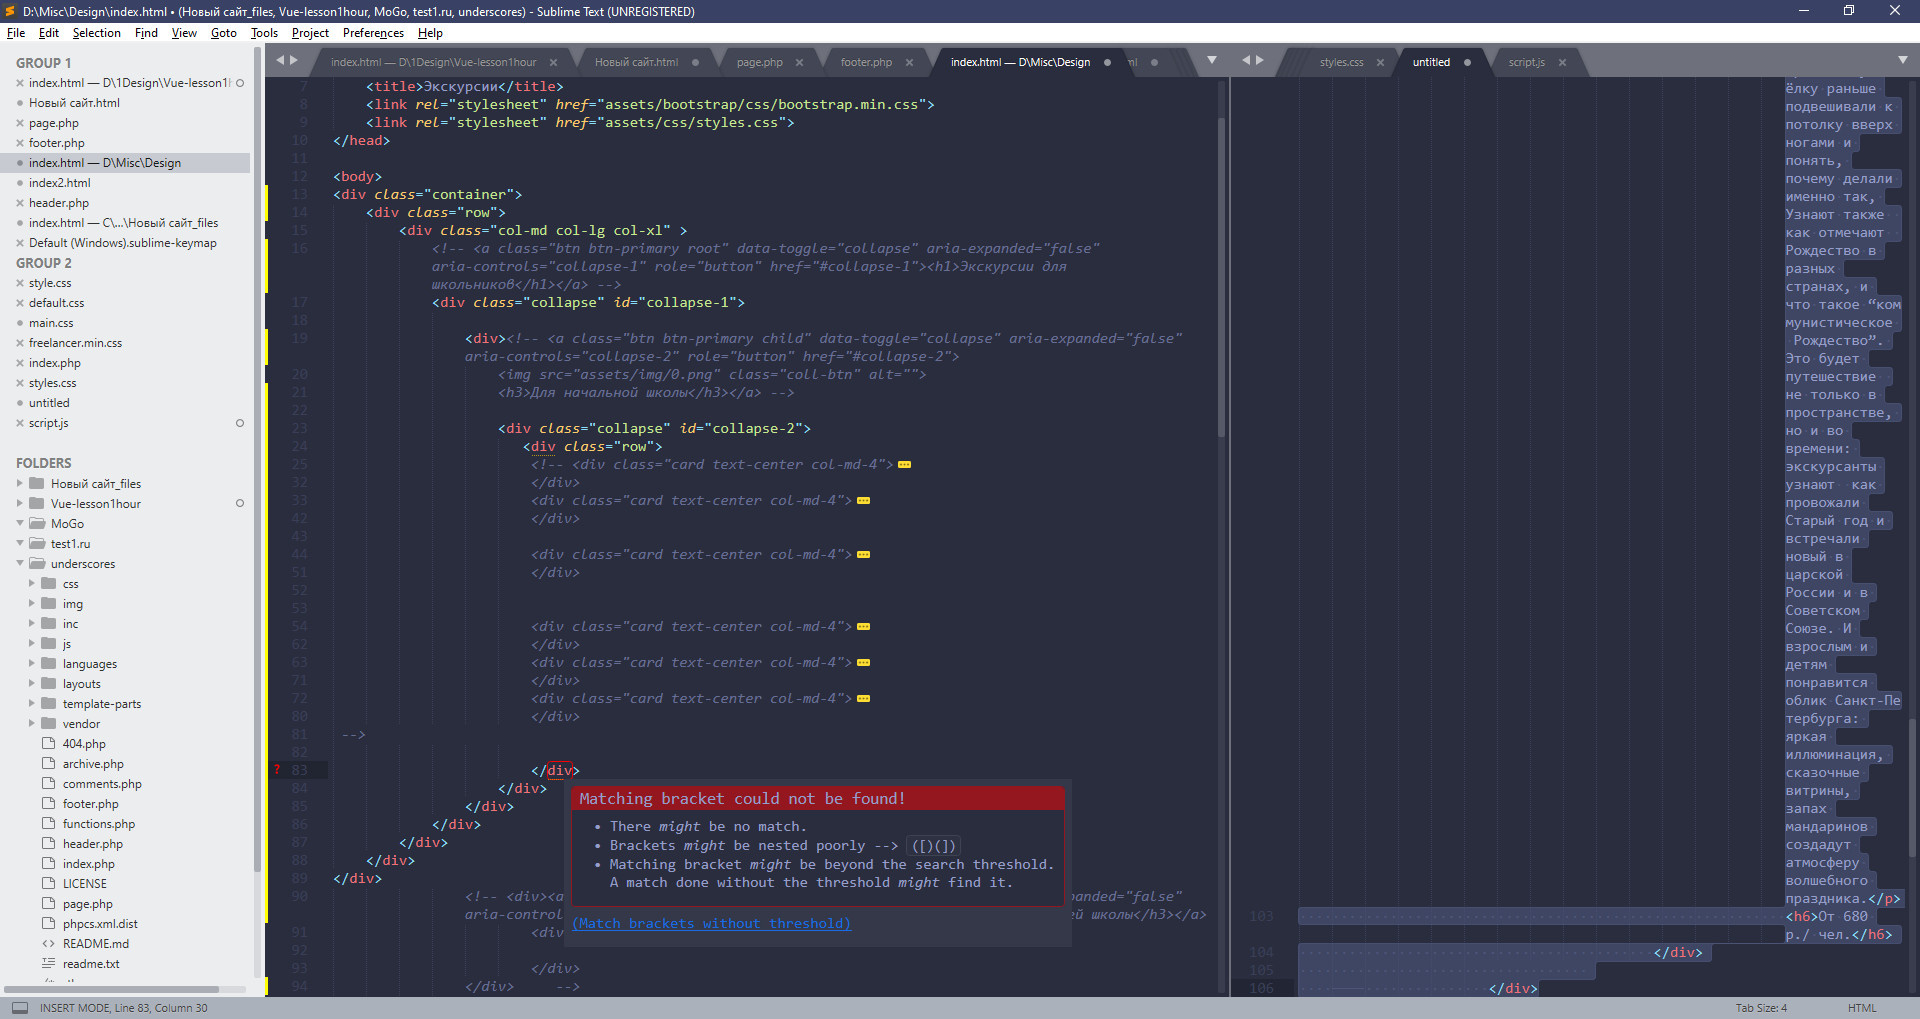The image size is (1920, 1019).
Task: Switch to the Новый сайт.html tab
Action: (636, 62)
